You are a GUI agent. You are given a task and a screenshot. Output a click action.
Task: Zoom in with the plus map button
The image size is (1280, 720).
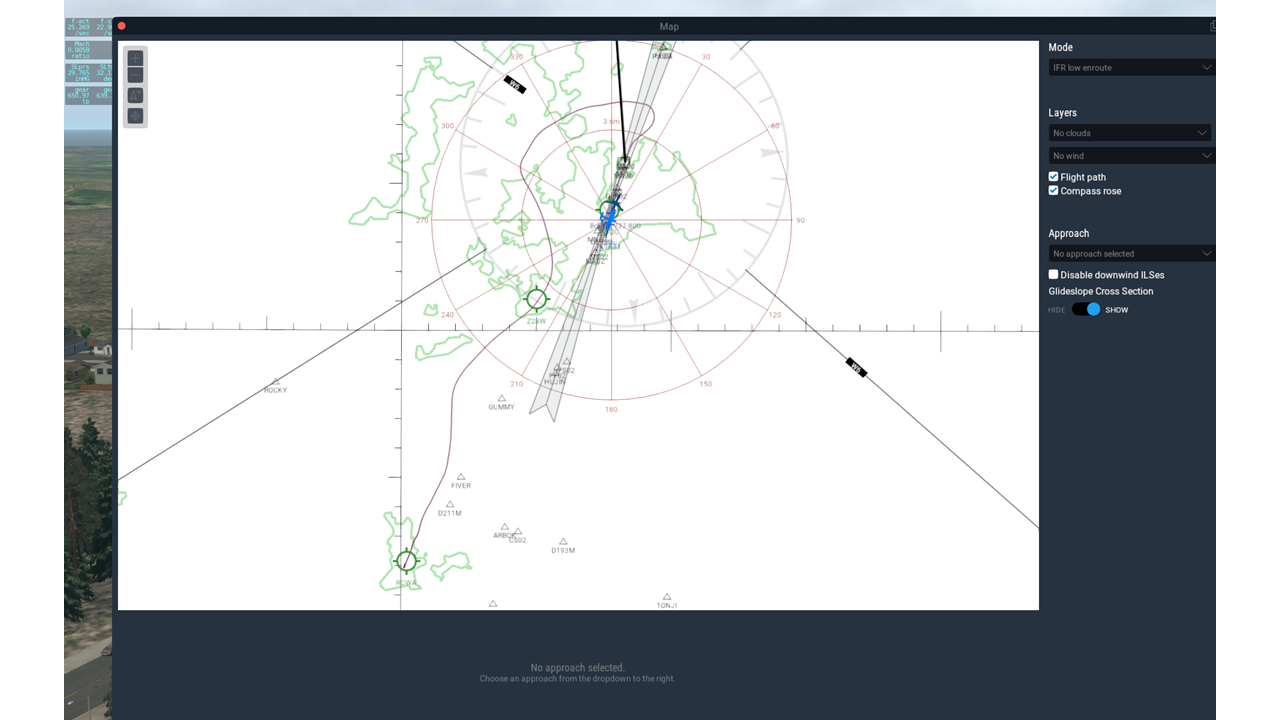click(x=135, y=59)
